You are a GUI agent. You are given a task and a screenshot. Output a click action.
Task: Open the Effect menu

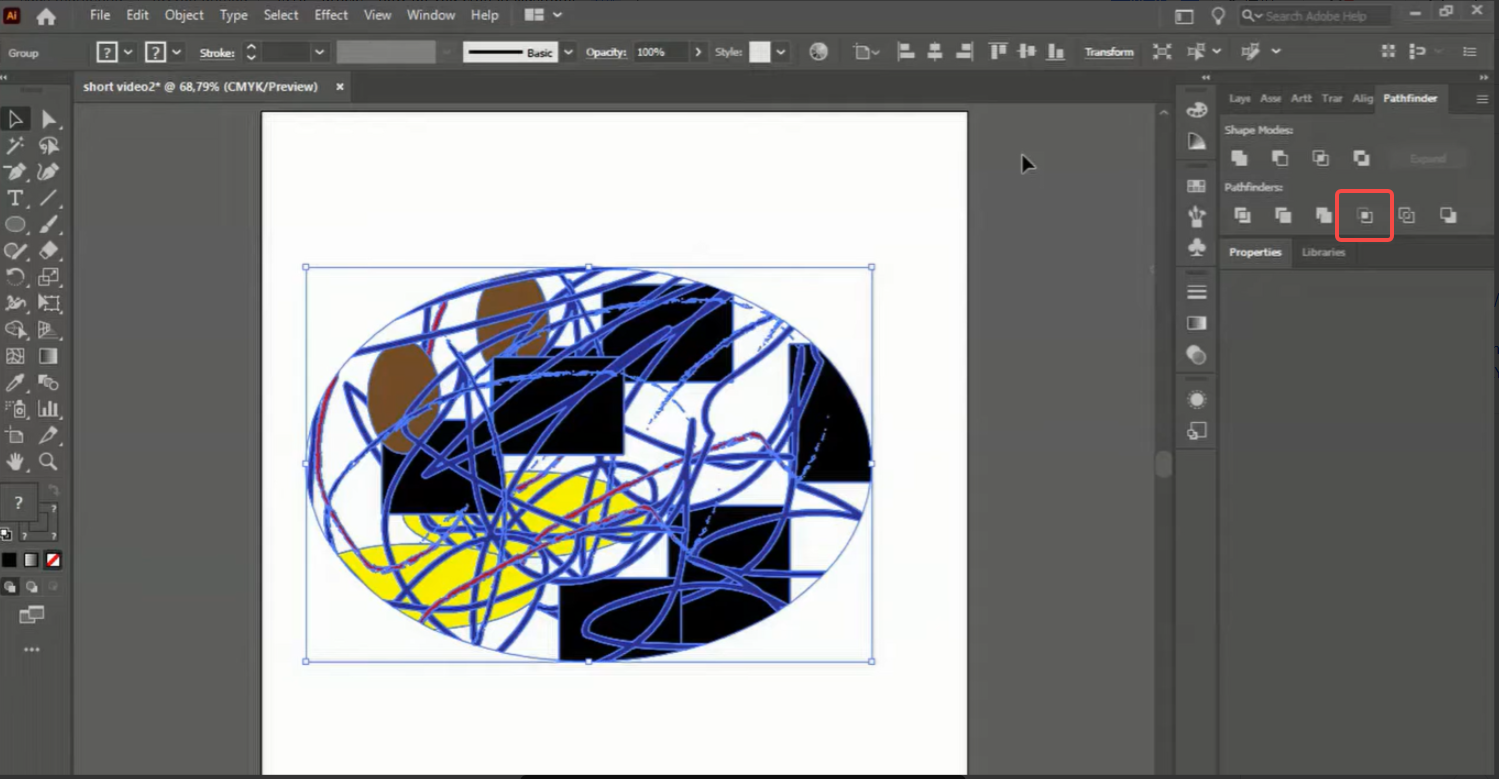(331, 15)
